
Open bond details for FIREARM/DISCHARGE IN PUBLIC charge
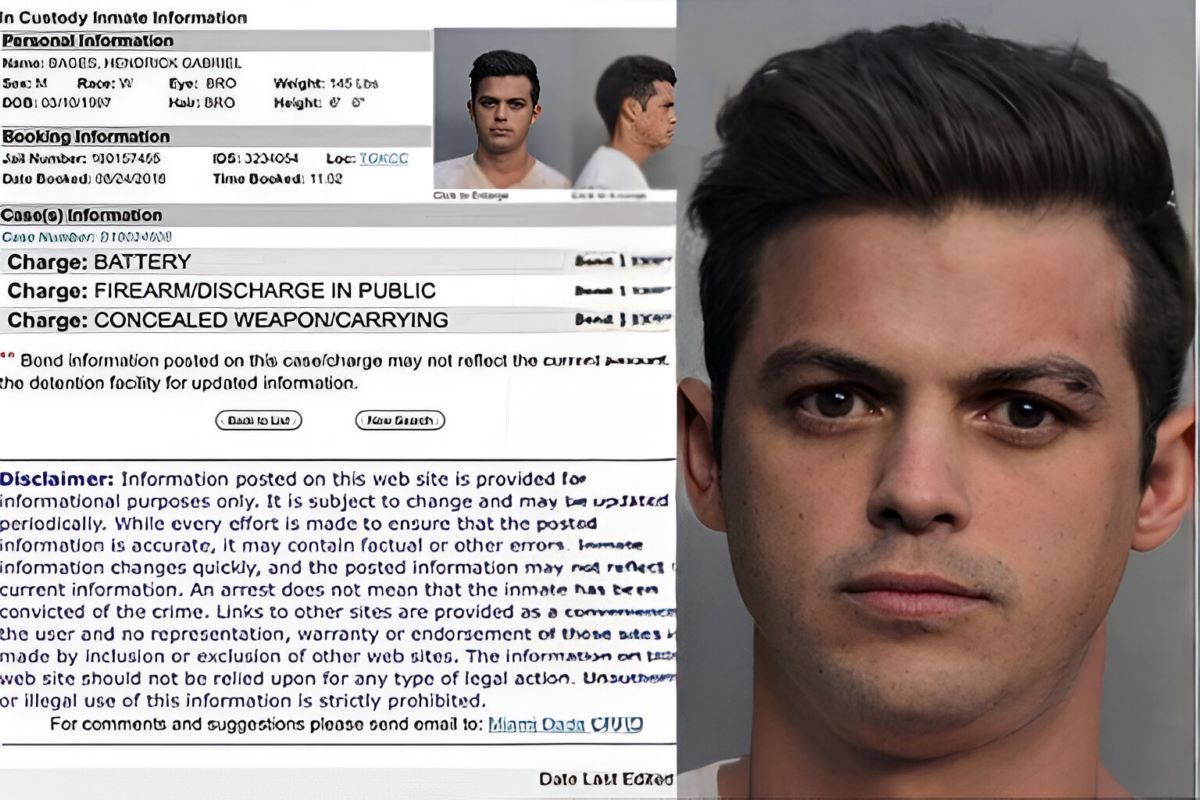coord(622,291)
